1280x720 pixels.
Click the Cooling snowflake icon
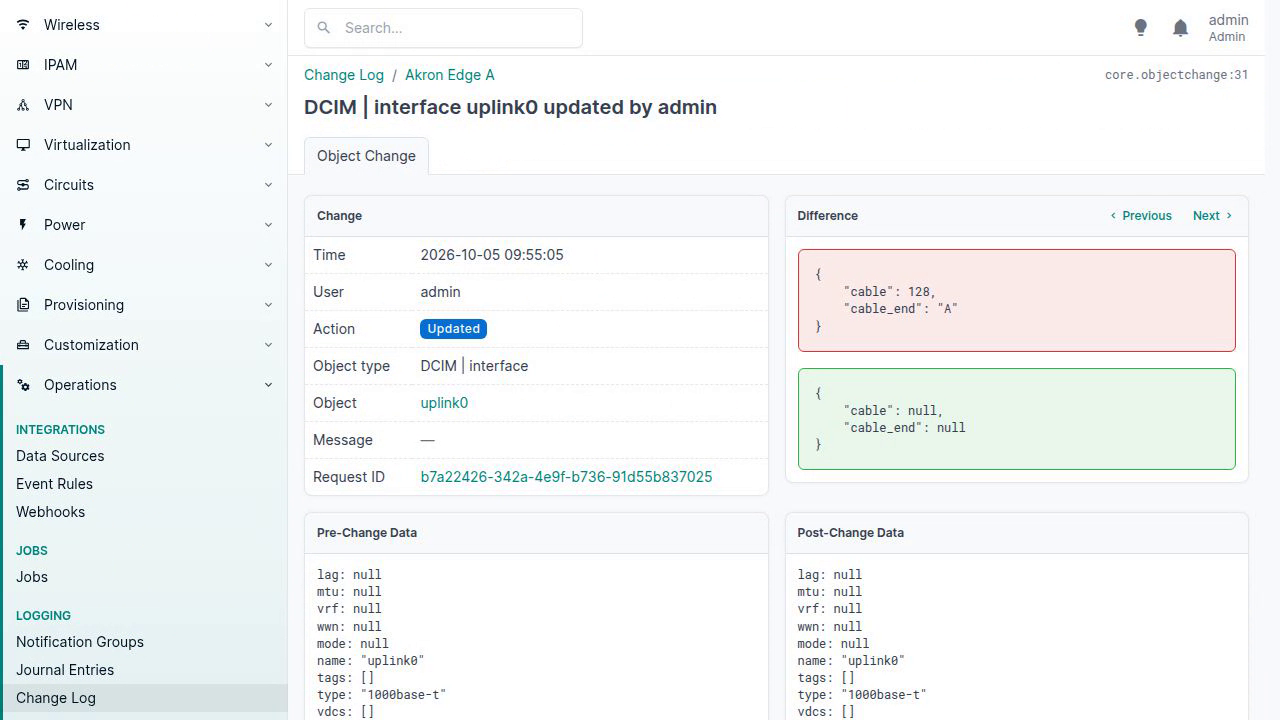(x=23, y=265)
